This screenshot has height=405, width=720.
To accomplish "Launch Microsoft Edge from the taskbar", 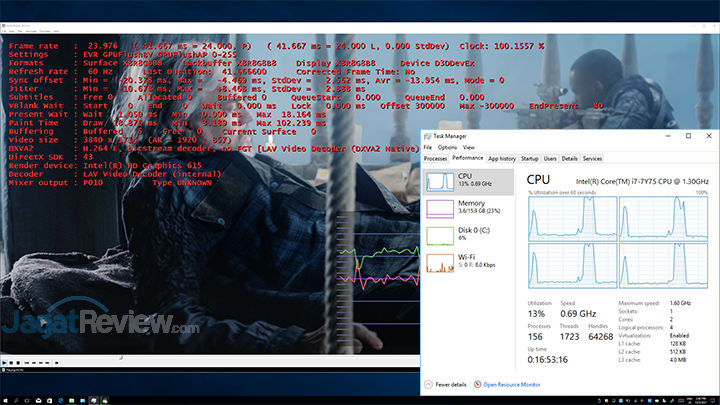I will point(61,400).
